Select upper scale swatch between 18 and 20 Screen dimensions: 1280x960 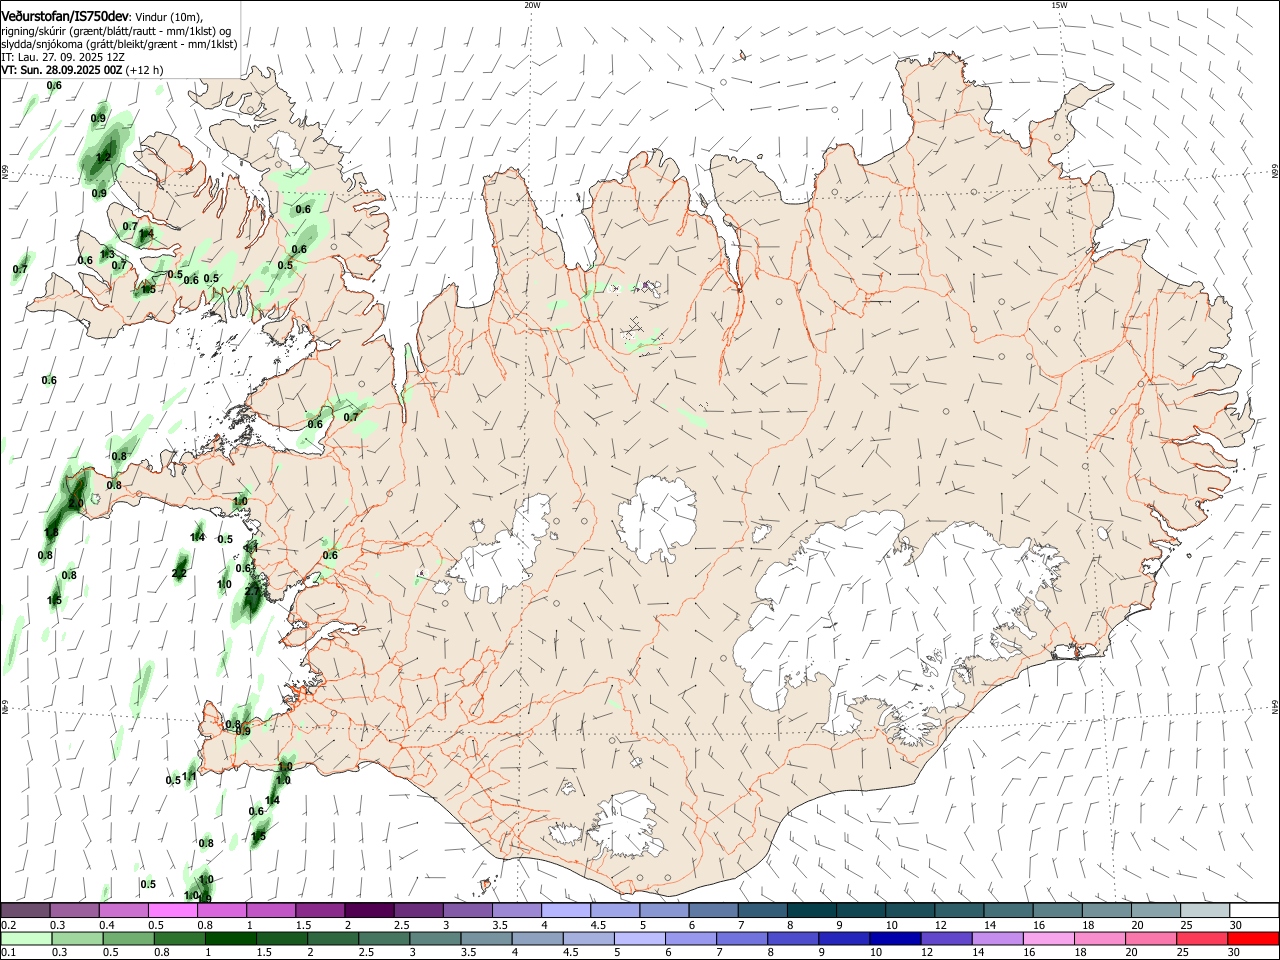pyautogui.click(x=1107, y=910)
